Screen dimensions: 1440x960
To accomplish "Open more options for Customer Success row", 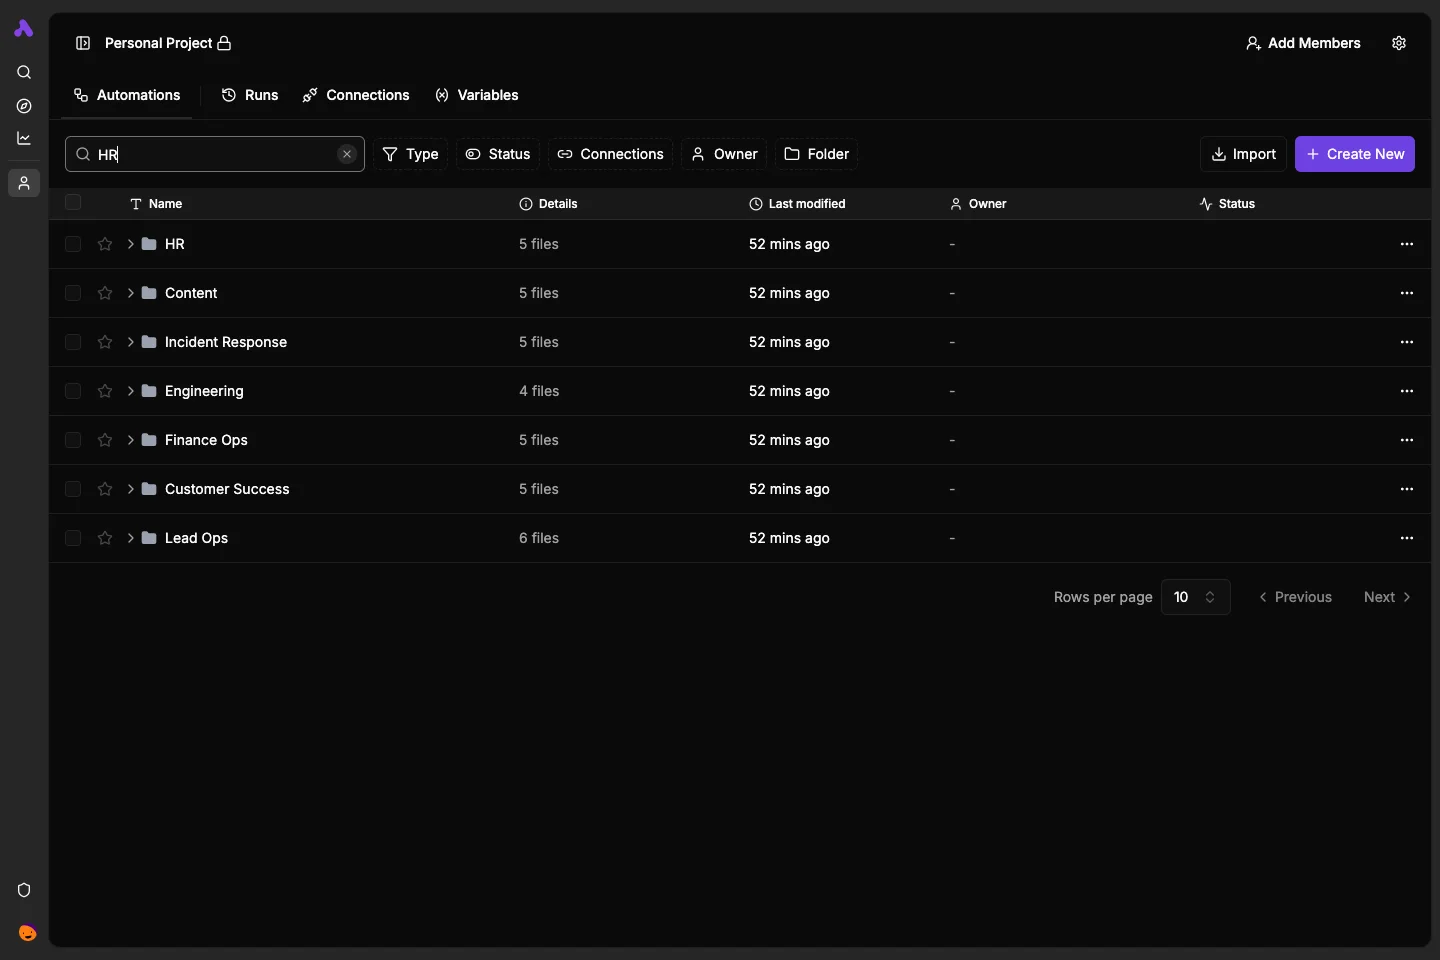I will [1407, 489].
